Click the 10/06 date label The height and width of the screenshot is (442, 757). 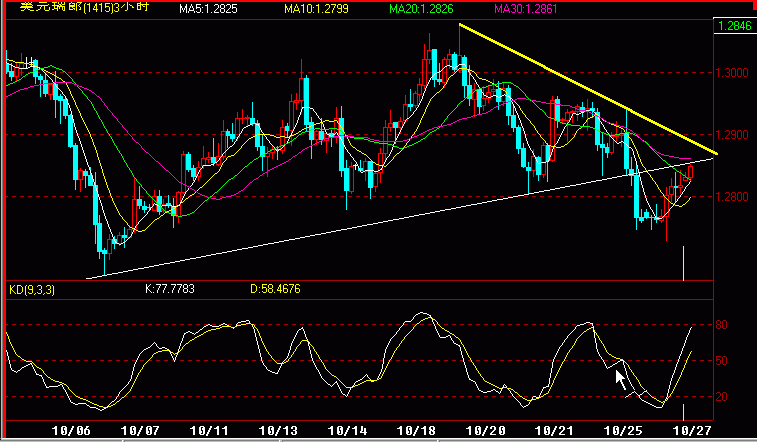tap(70, 430)
